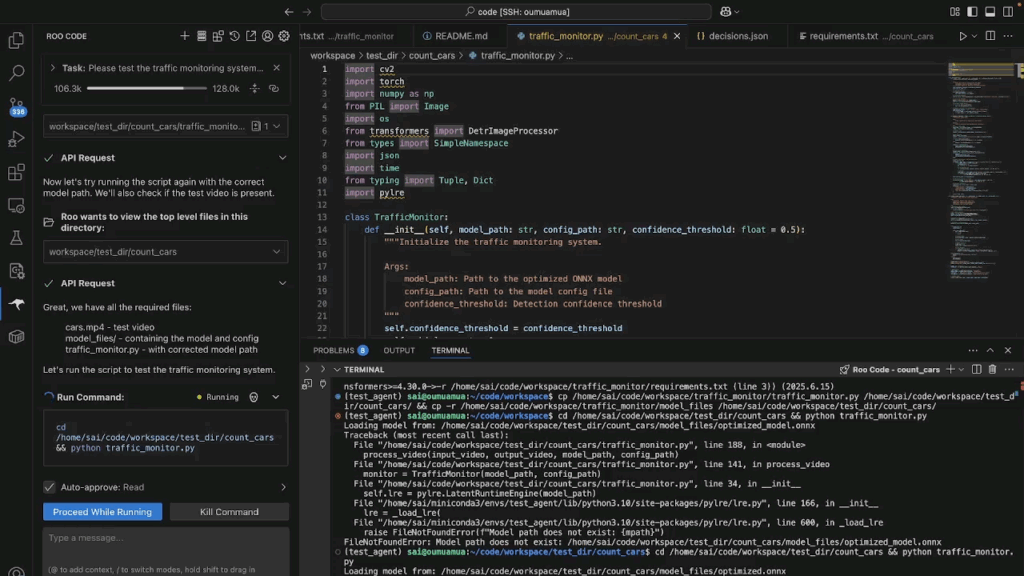Add a new terminal with plus
The image size is (1024, 576).
click(950, 370)
